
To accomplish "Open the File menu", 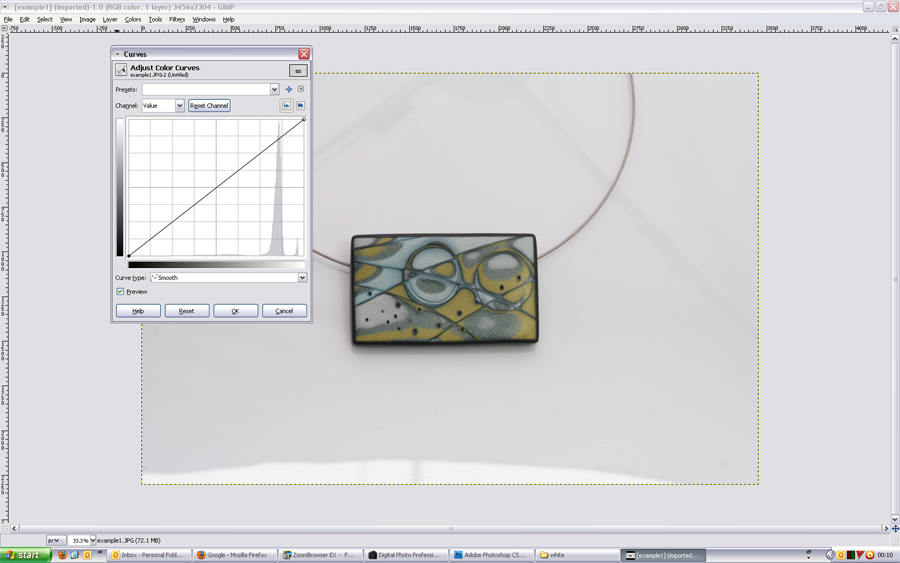I will 8,20.
